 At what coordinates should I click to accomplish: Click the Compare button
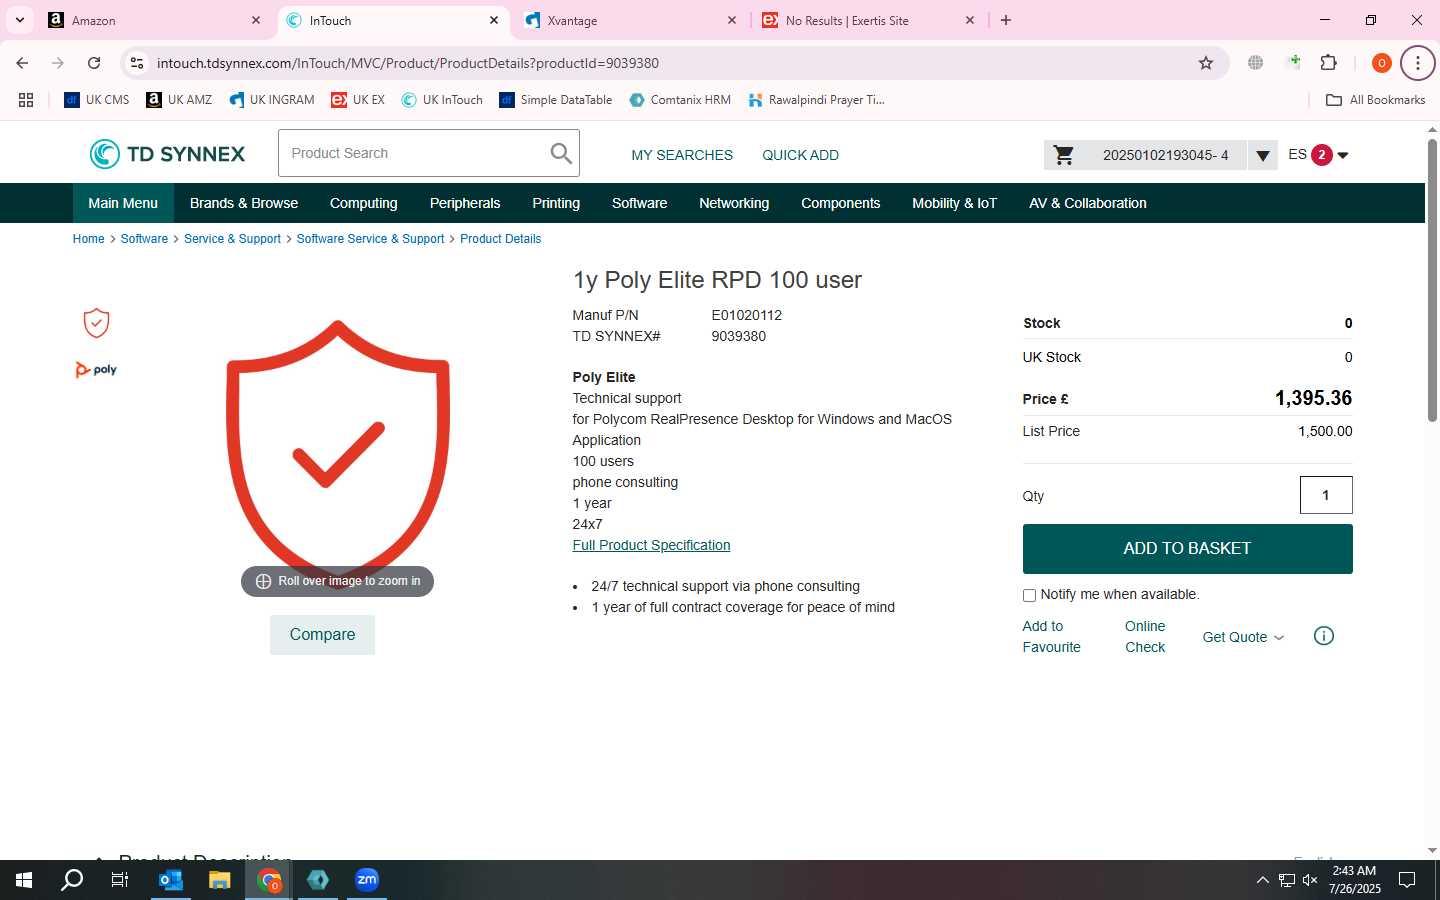(322, 635)
